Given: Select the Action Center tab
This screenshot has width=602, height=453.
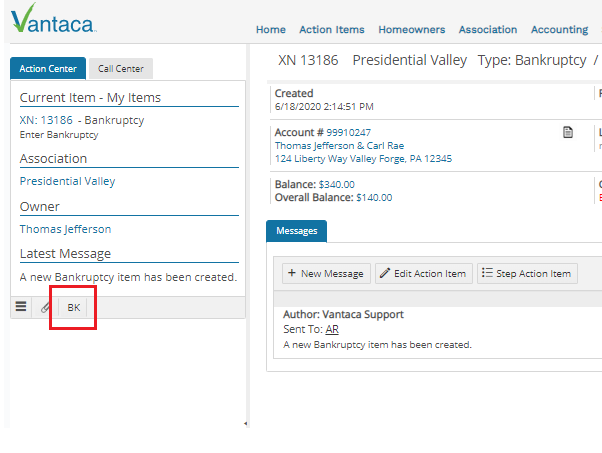Looking at the screenshot, I should point(47,69).
